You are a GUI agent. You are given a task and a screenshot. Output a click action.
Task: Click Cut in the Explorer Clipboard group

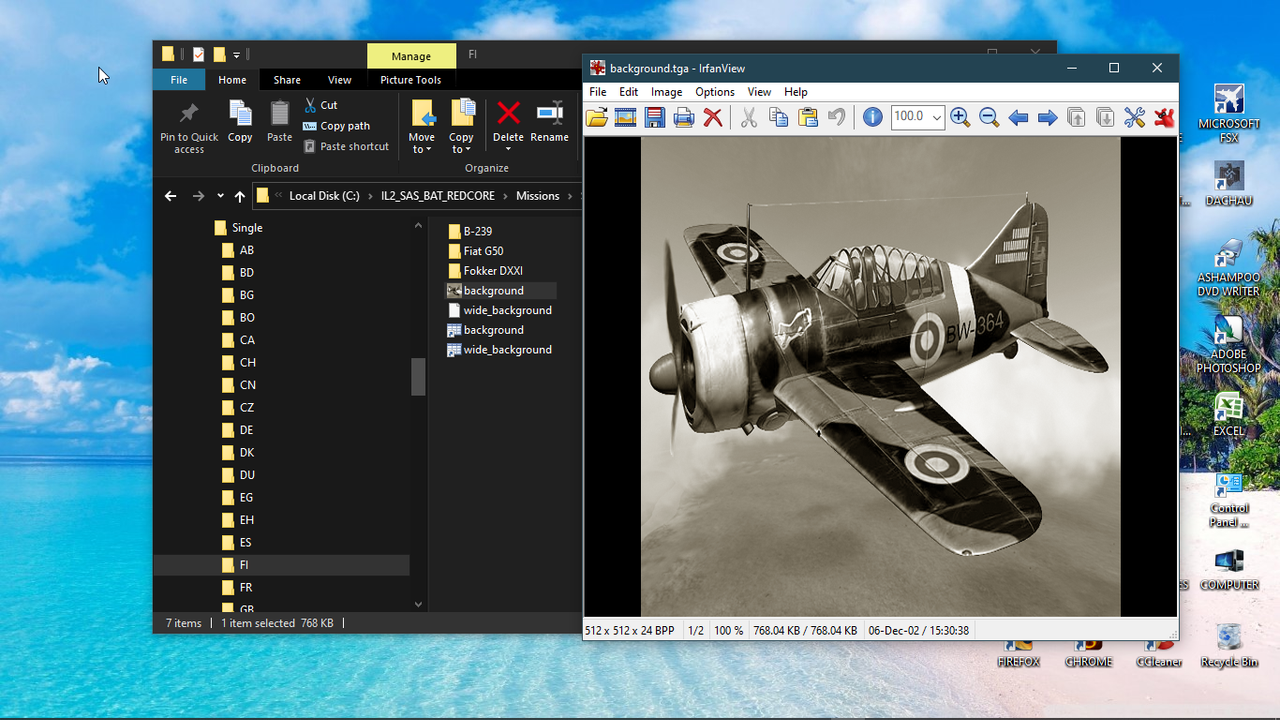pos(321,105)
